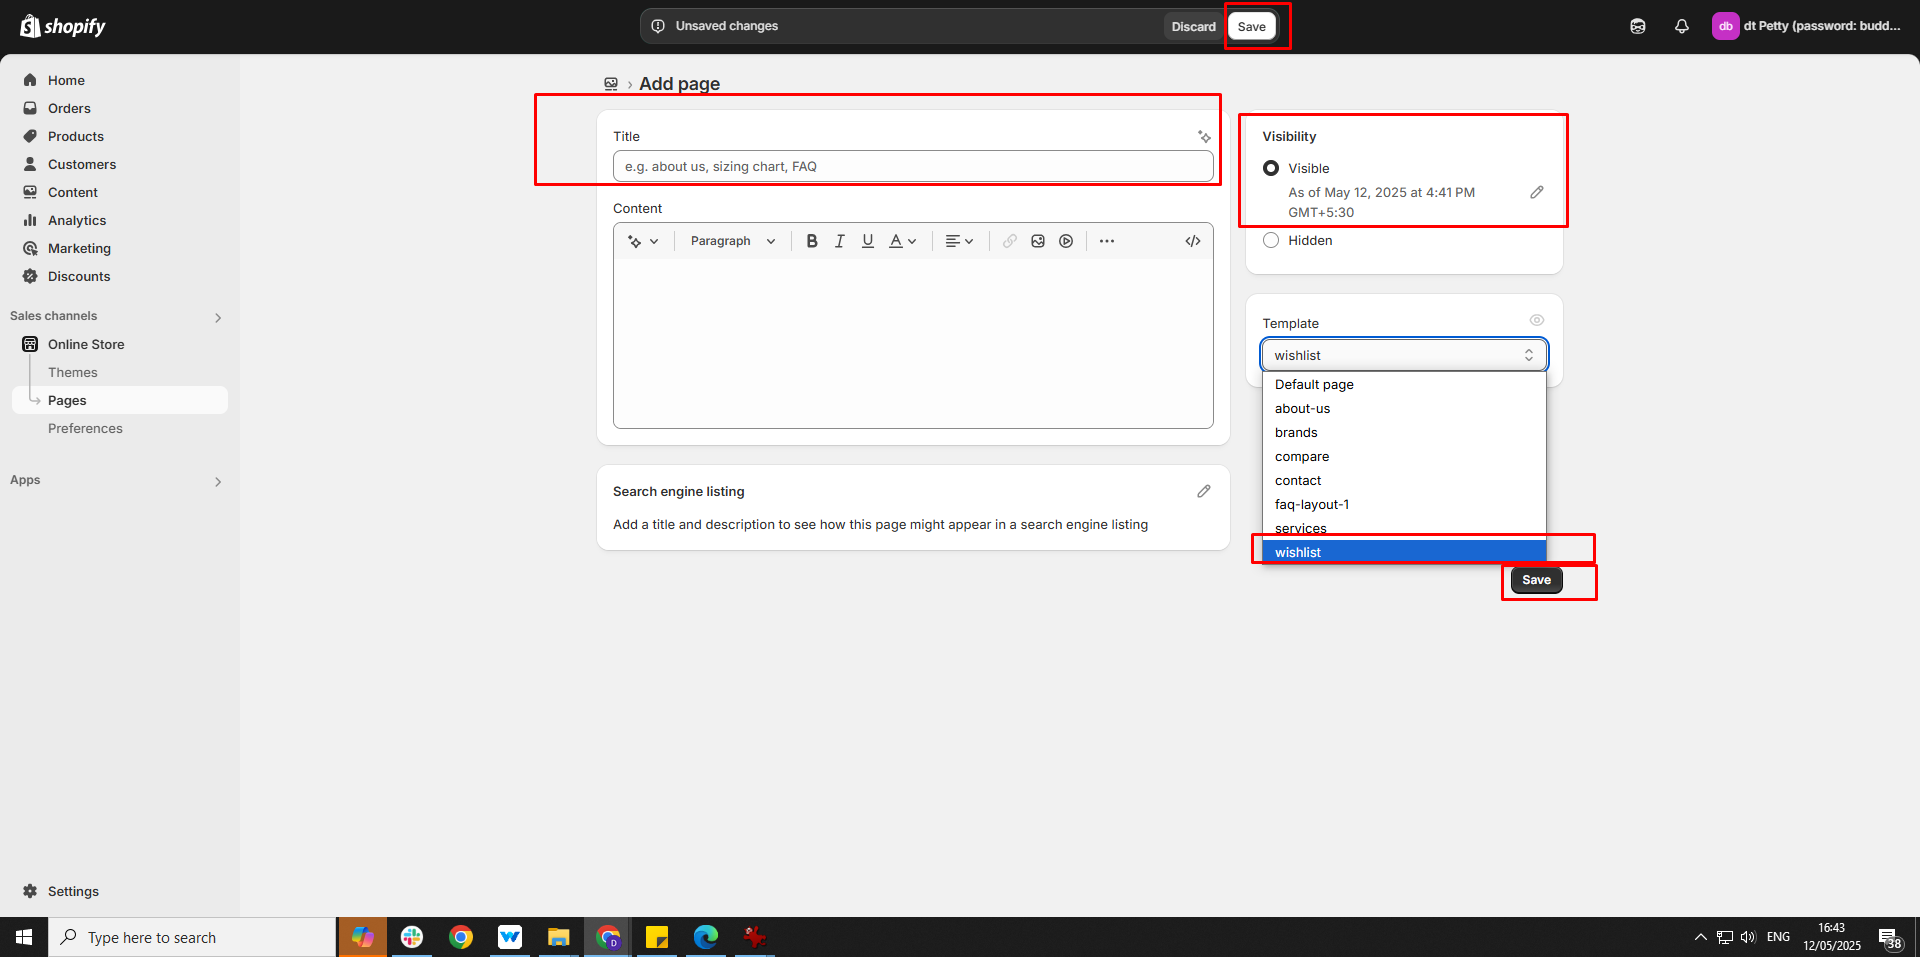Edit search engine listing pencil icon
The height and width of the screenshot is (957, 1920).
pyautogui.click(x=1204, y=491)
